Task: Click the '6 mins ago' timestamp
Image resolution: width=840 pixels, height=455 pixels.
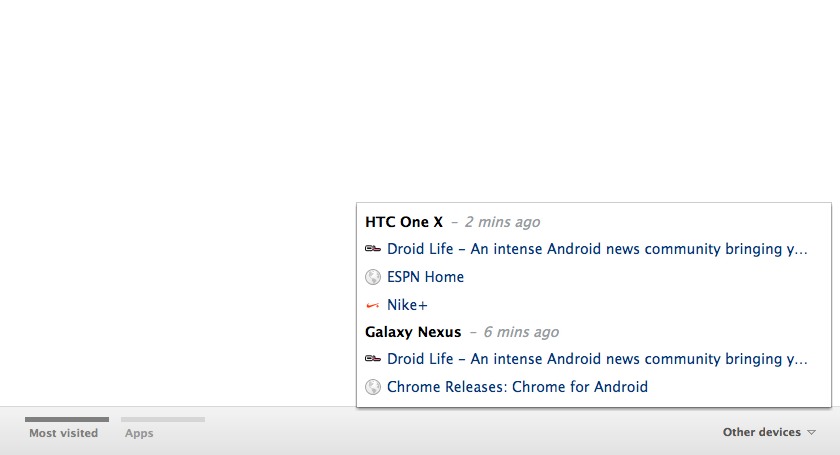Action: 521,332
